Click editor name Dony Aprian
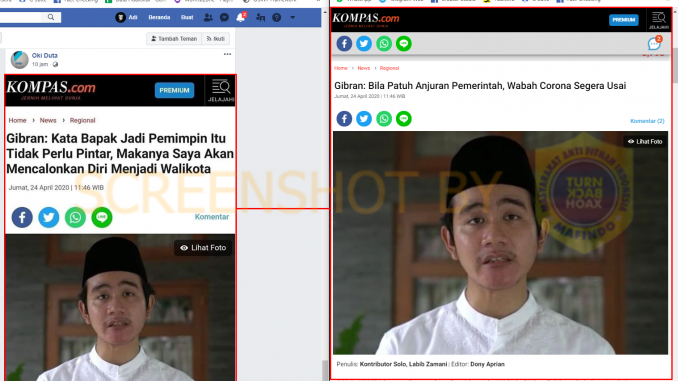This screenshot has width=678, height=381. [x=487, y=364]
